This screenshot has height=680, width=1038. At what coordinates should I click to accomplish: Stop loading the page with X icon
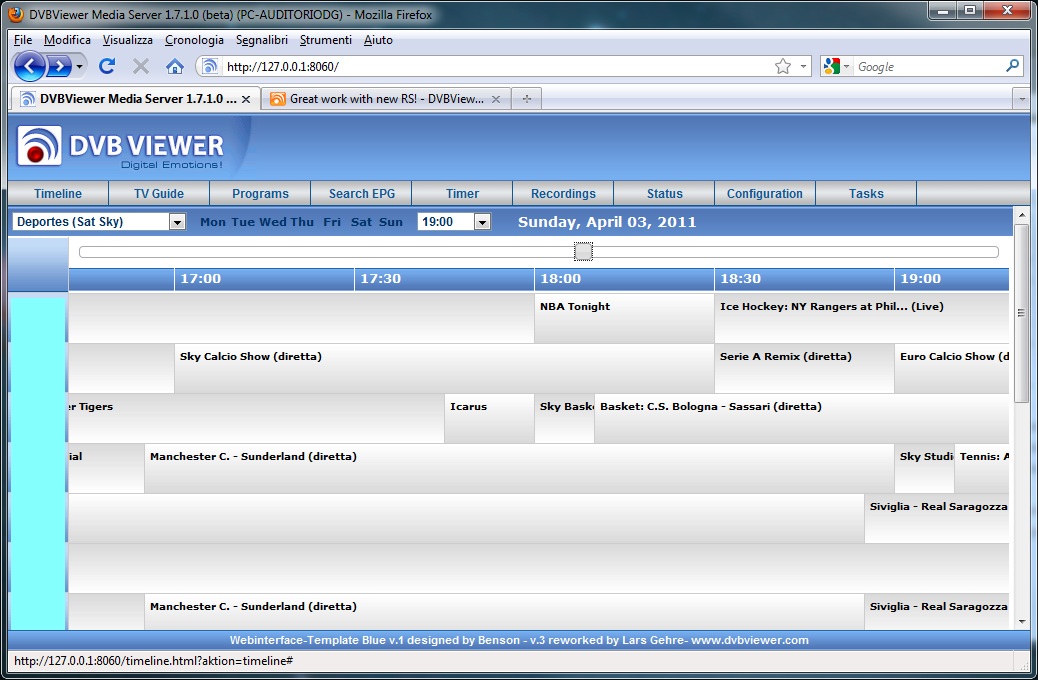pos(140,66)
